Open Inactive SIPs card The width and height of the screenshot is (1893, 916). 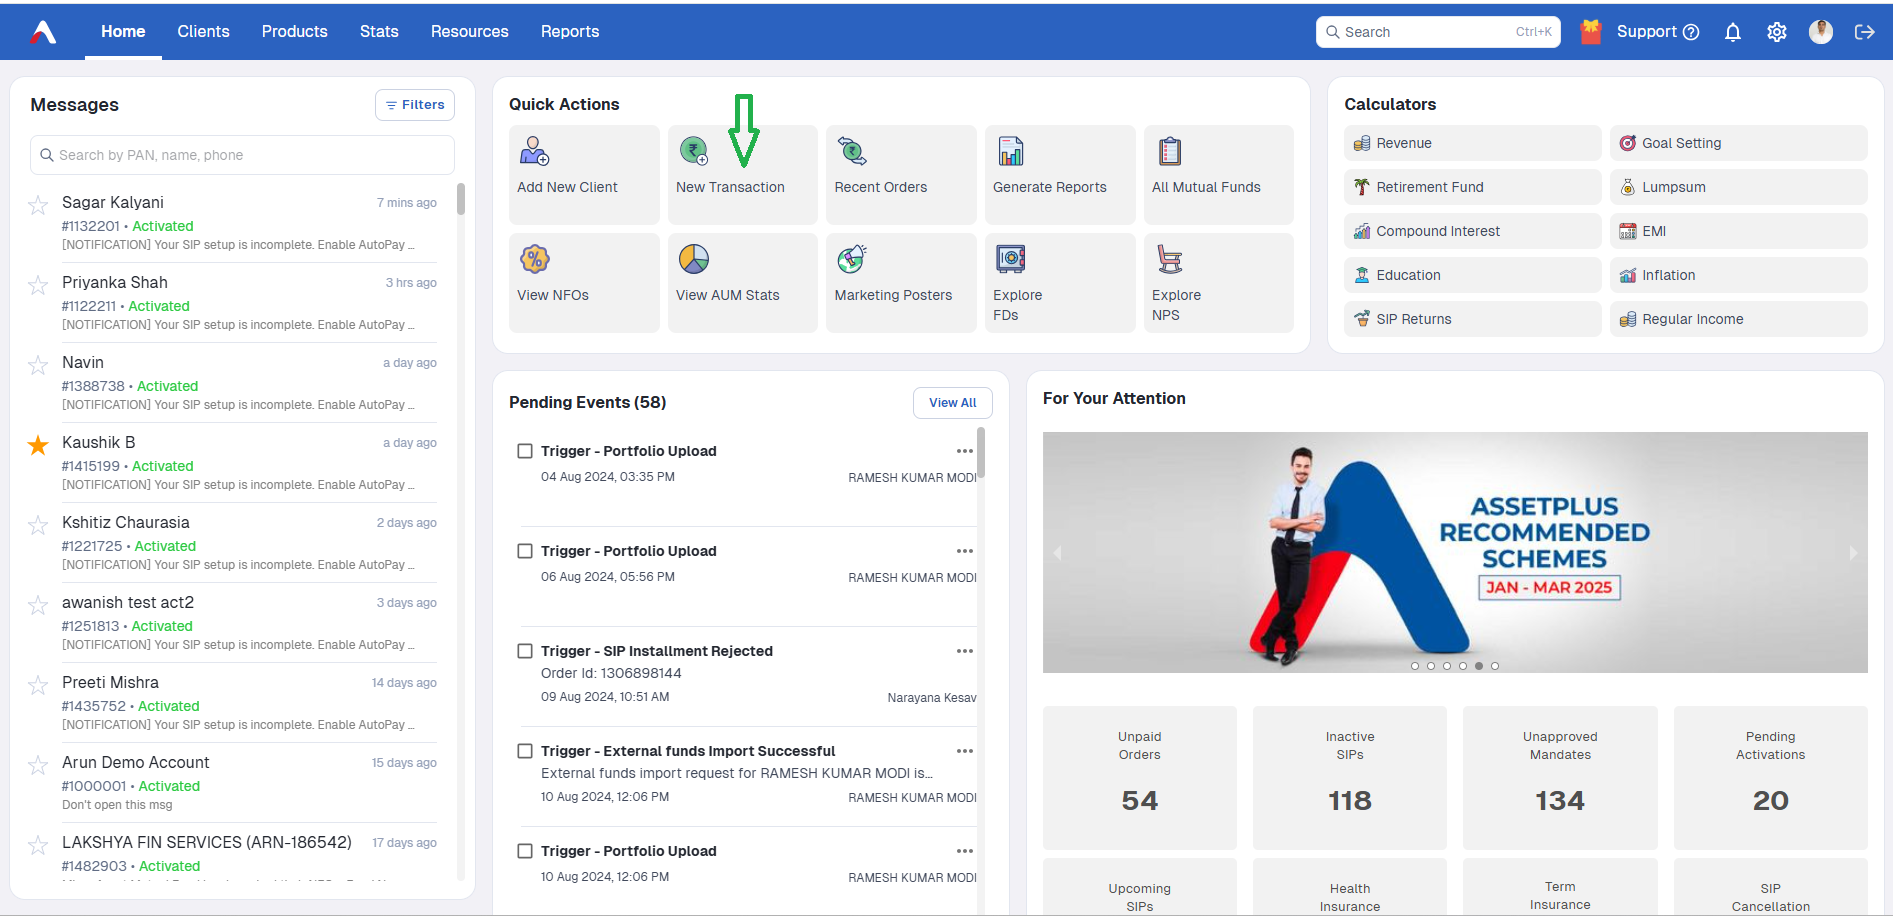click(x=1350, y=778)
